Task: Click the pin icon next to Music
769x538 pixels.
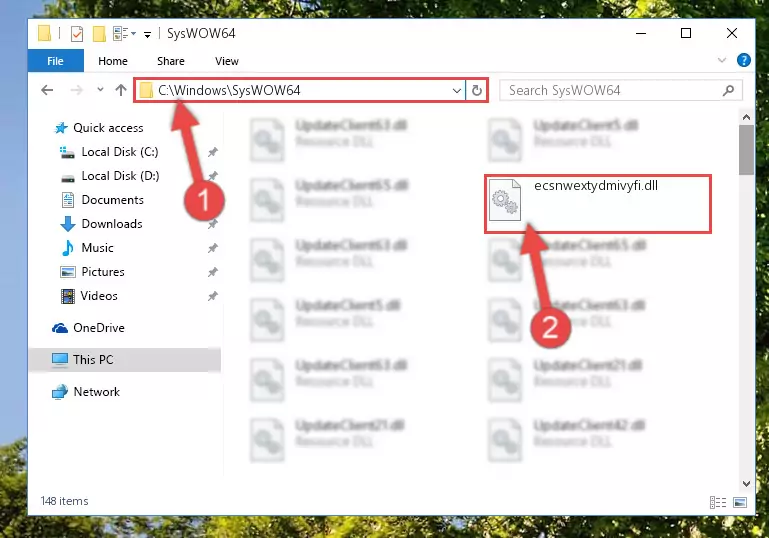Action: [213, 248]
